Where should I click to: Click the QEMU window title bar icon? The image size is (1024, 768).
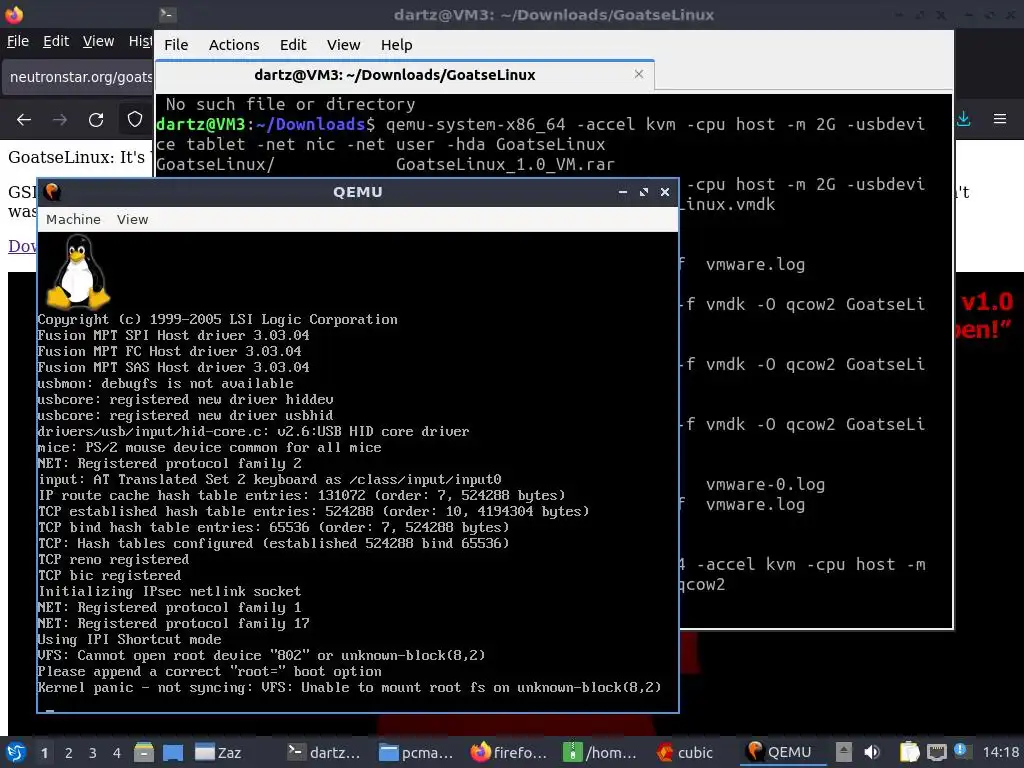pos(52,192)
